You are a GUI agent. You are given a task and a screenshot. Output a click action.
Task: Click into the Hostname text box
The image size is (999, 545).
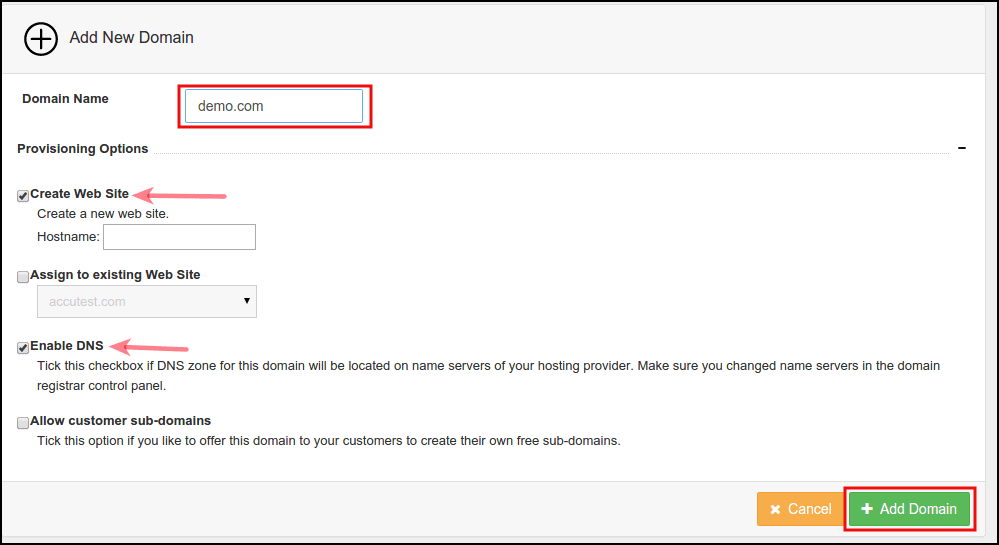coord(179,237)
